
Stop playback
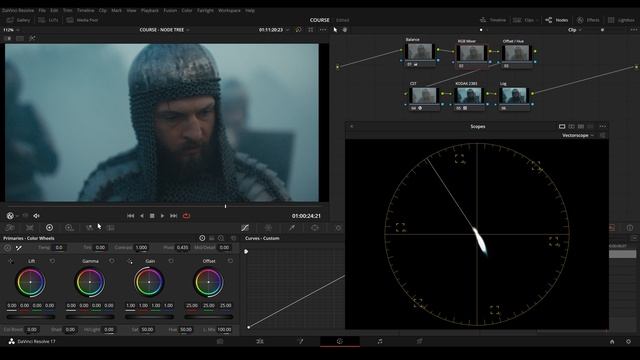point(152,216)
